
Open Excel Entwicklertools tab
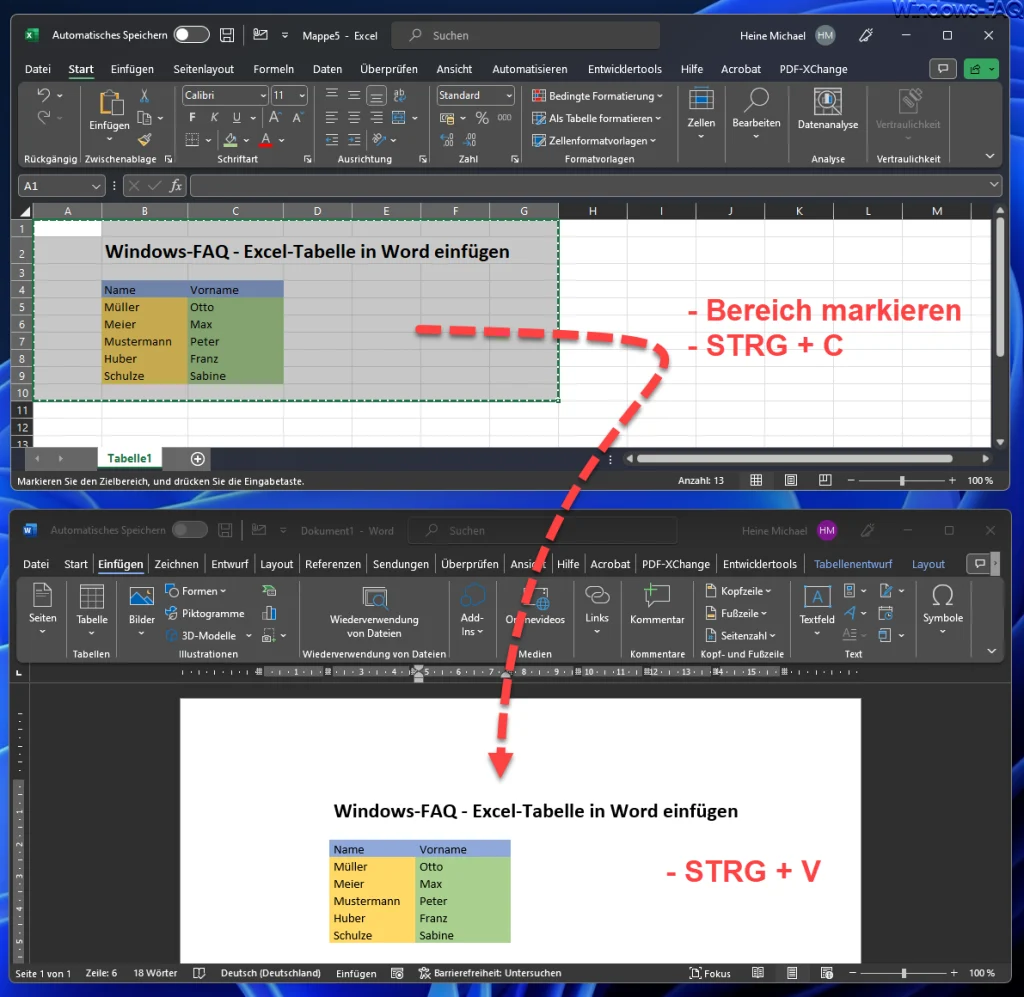[624, 69]
